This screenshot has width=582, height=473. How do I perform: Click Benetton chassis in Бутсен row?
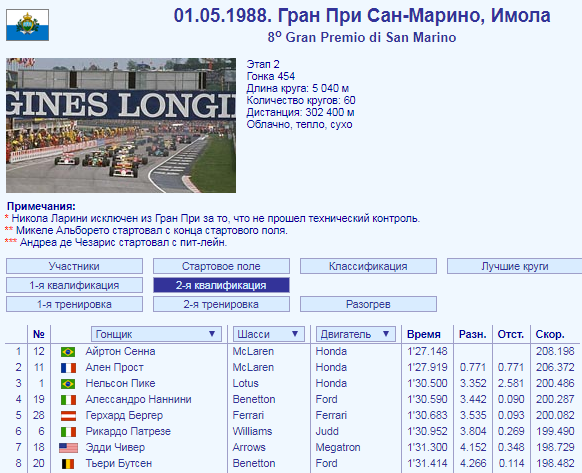coord(254,463)
